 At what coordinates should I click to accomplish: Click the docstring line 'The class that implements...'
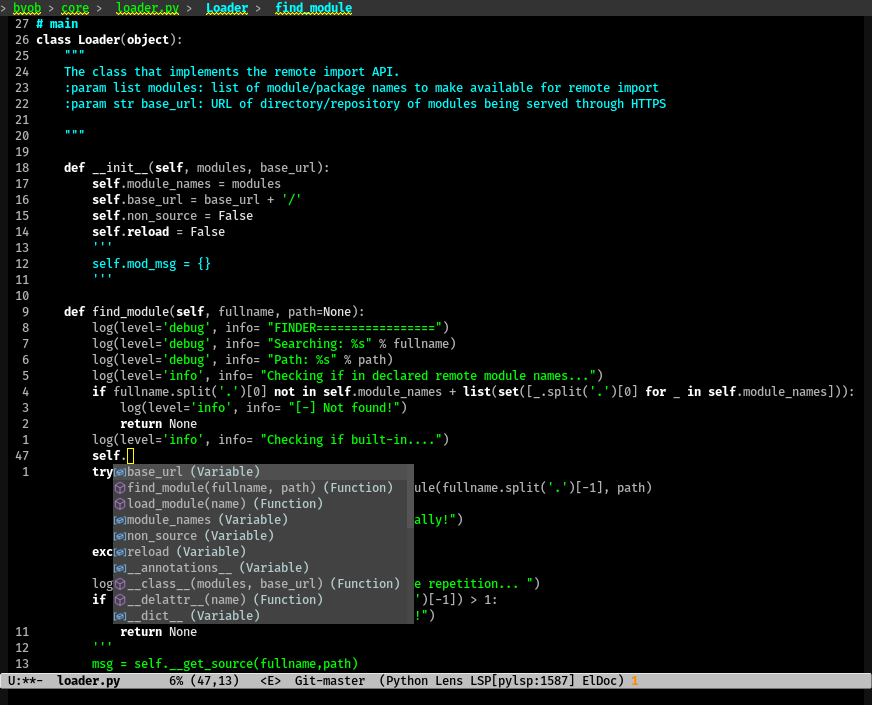coord(232,72)
